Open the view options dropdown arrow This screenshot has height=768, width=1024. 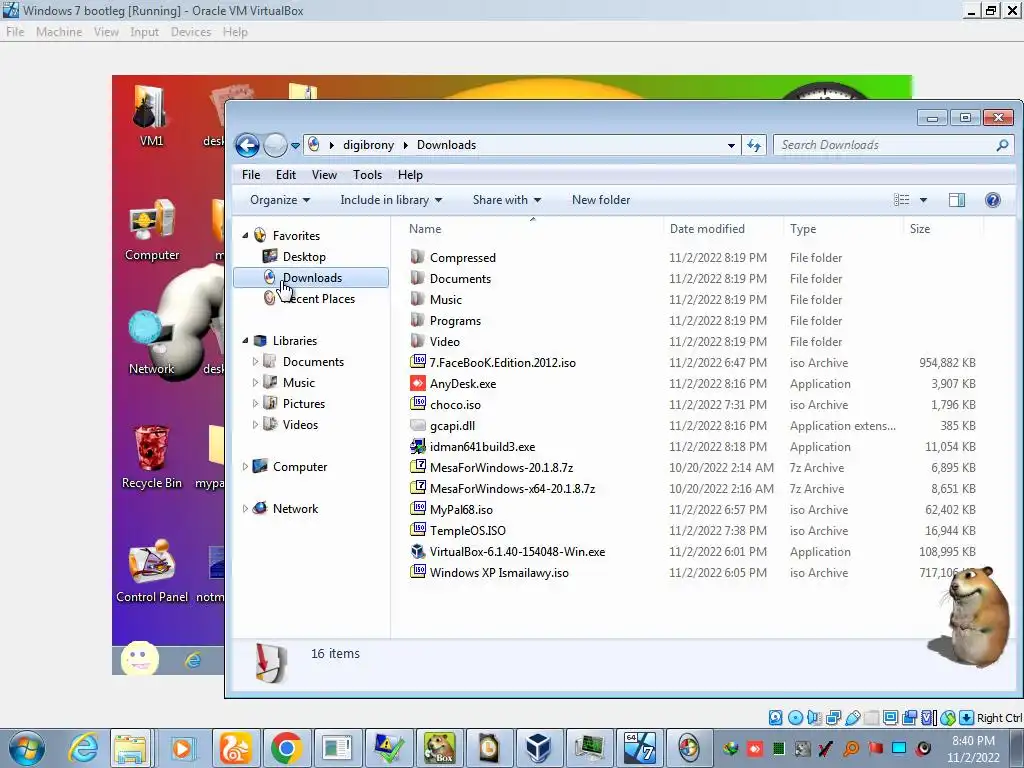(x=923, y=200)
